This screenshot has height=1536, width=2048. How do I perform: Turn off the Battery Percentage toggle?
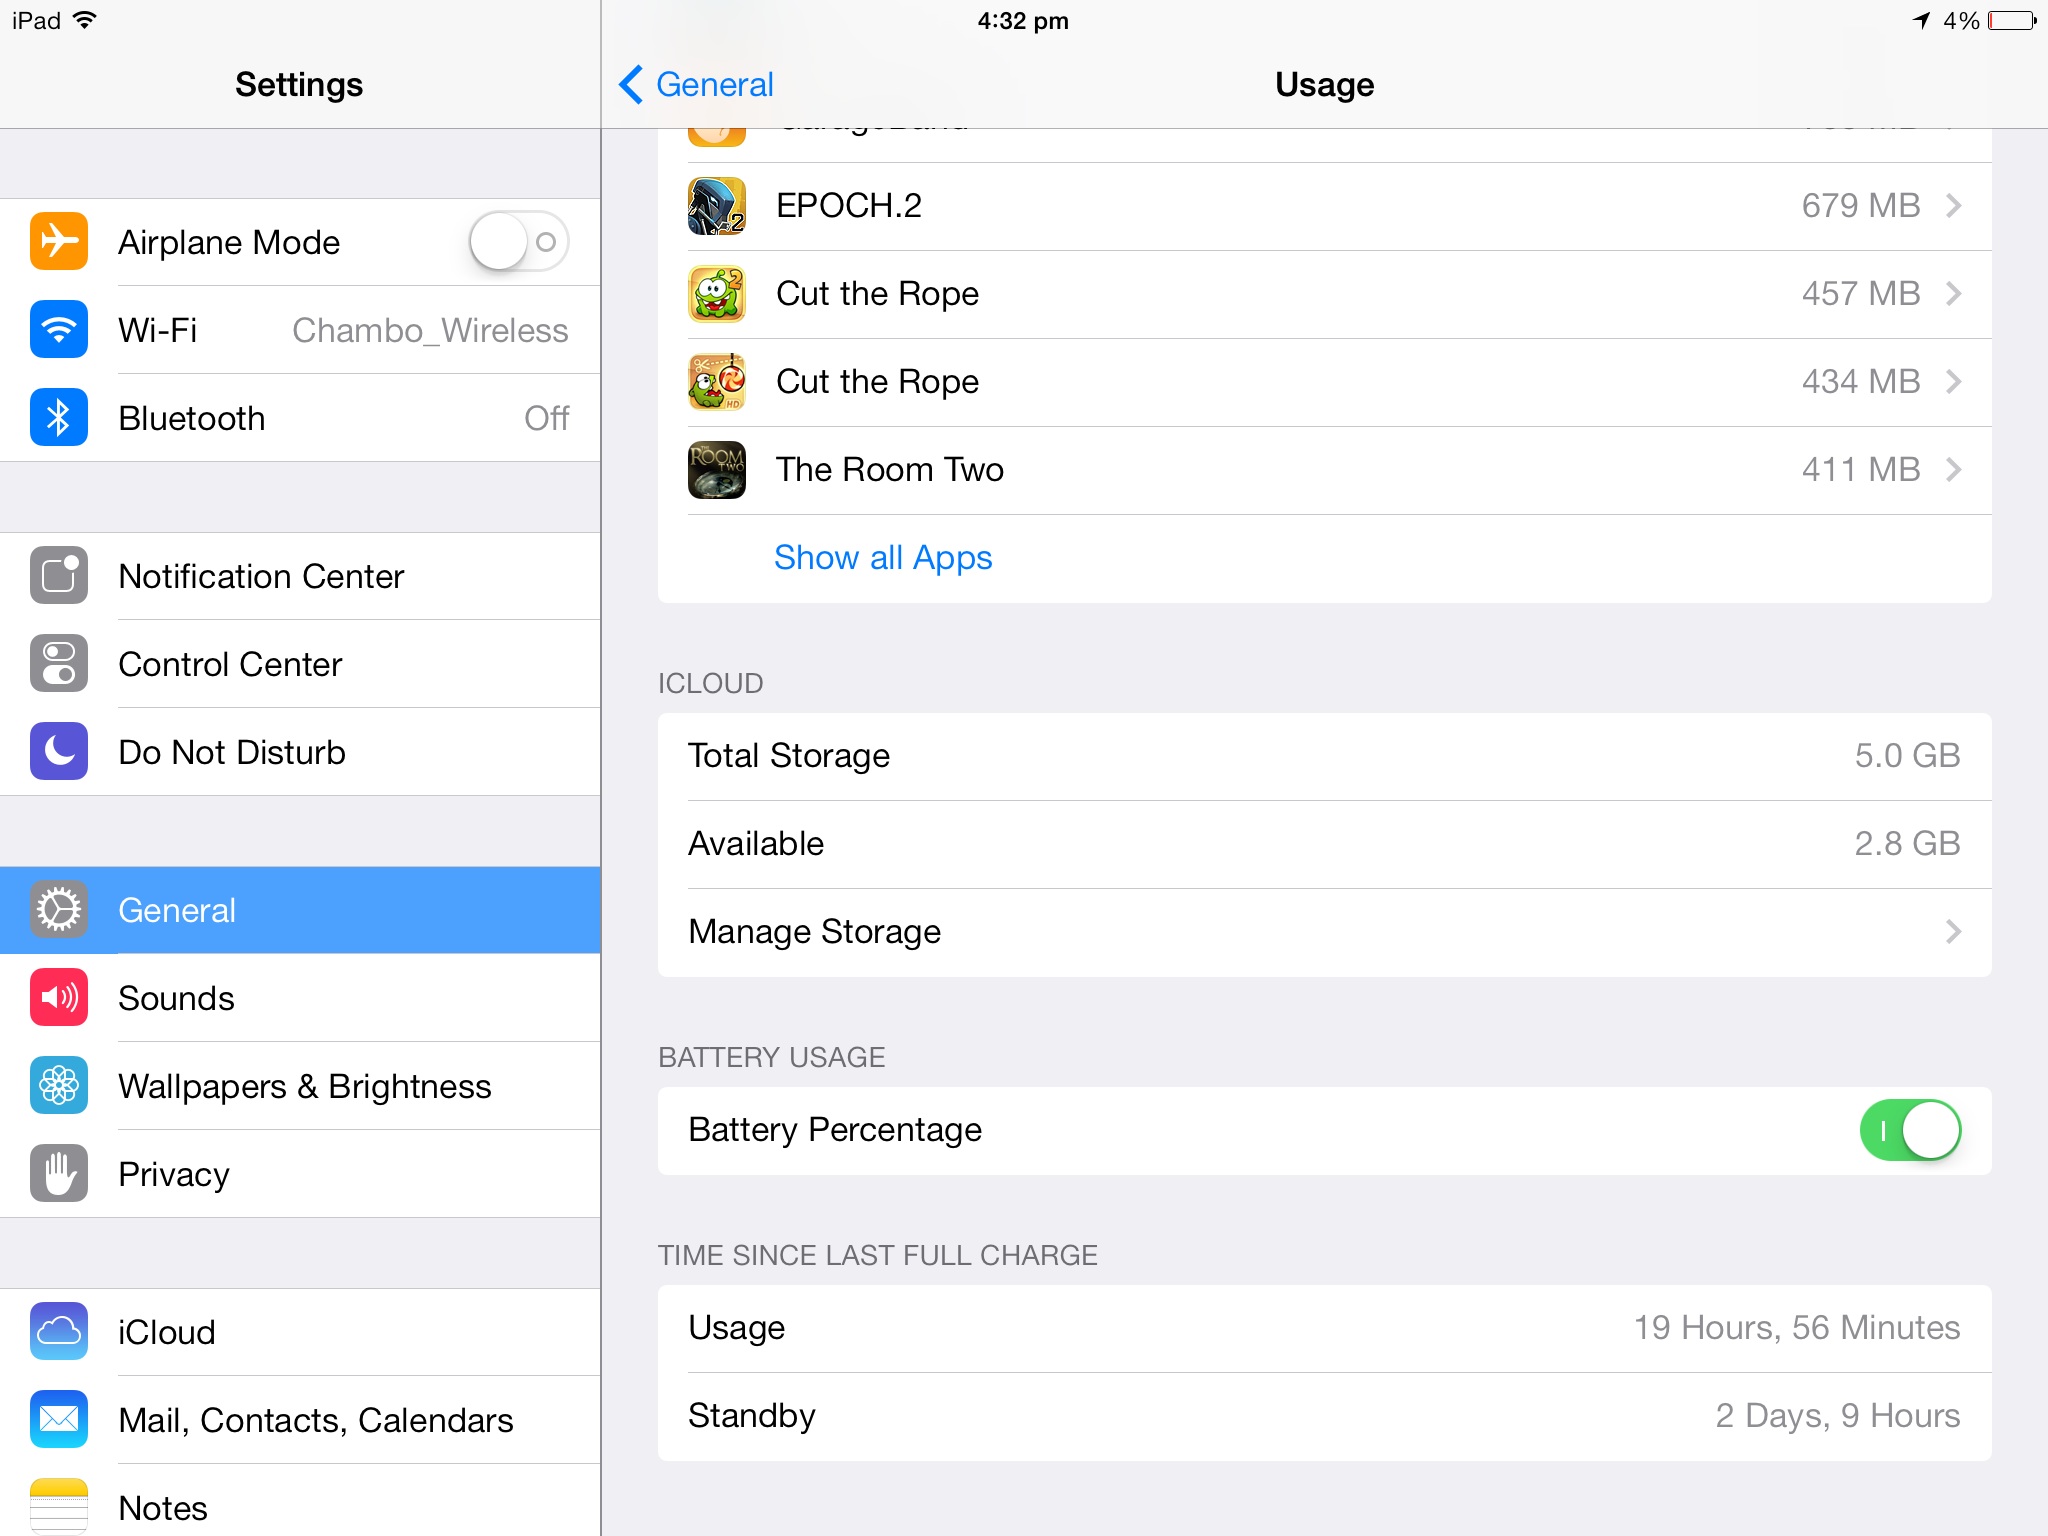tap(1909, 1130)
